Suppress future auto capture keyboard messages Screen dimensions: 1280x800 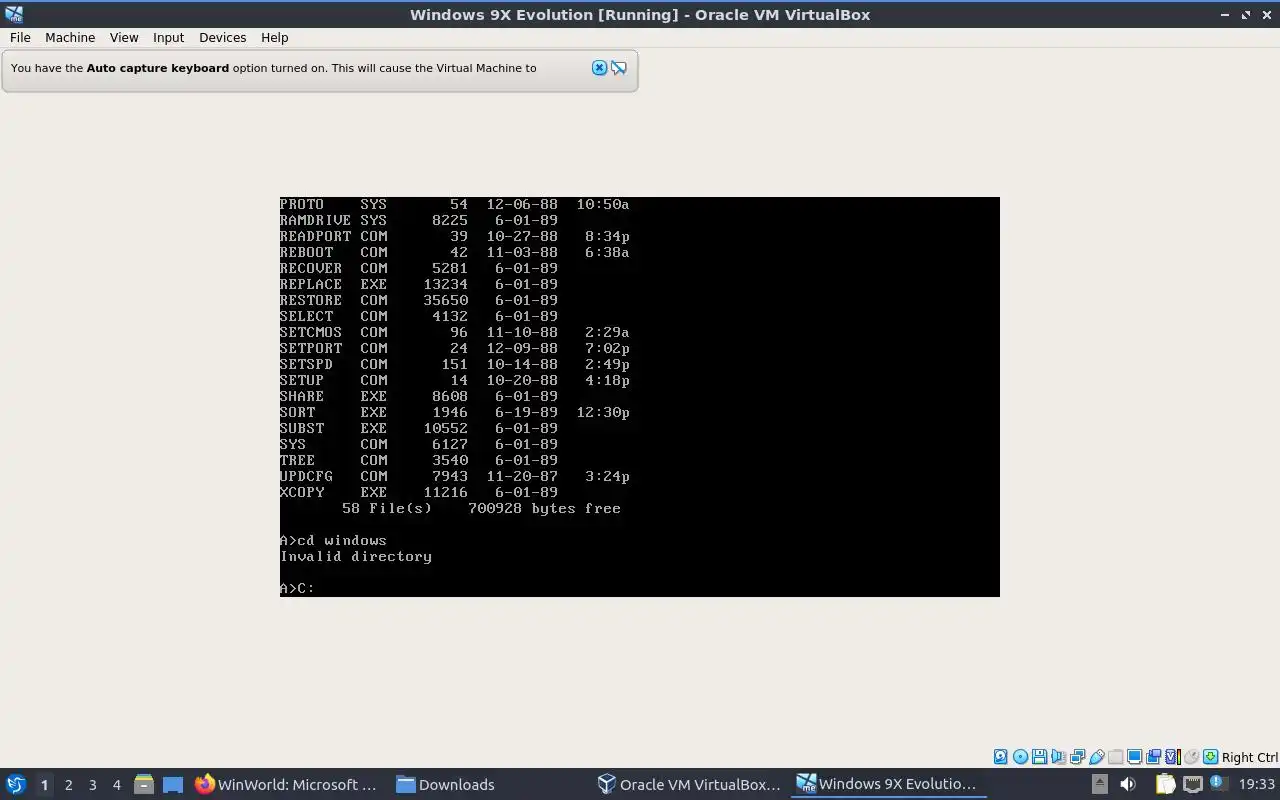619,68
